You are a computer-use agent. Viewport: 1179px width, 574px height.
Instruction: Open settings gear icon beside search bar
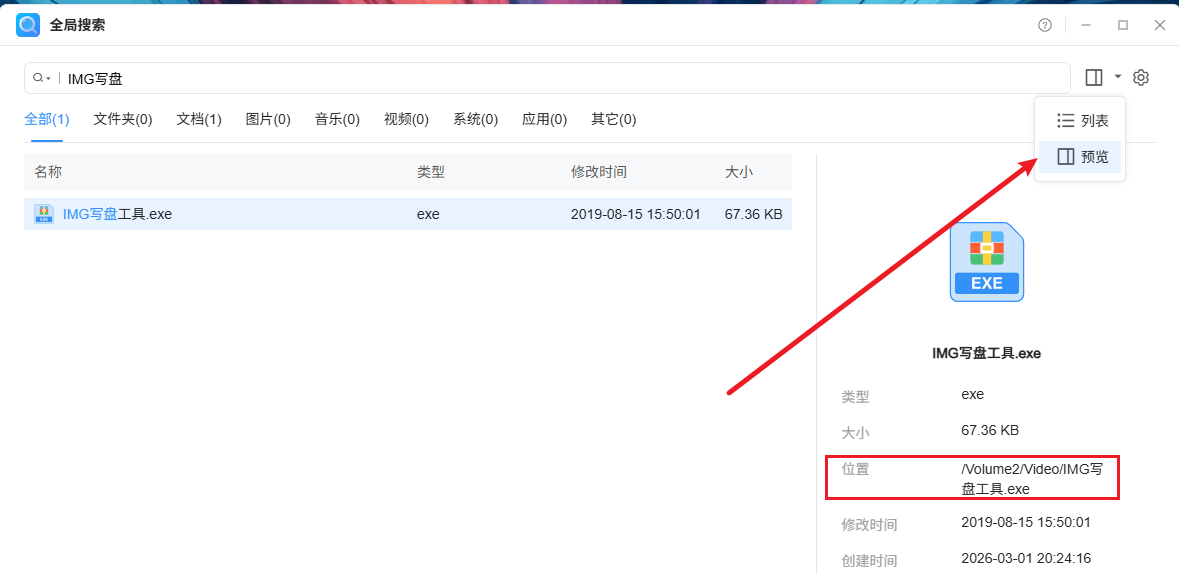(1141, 77)
